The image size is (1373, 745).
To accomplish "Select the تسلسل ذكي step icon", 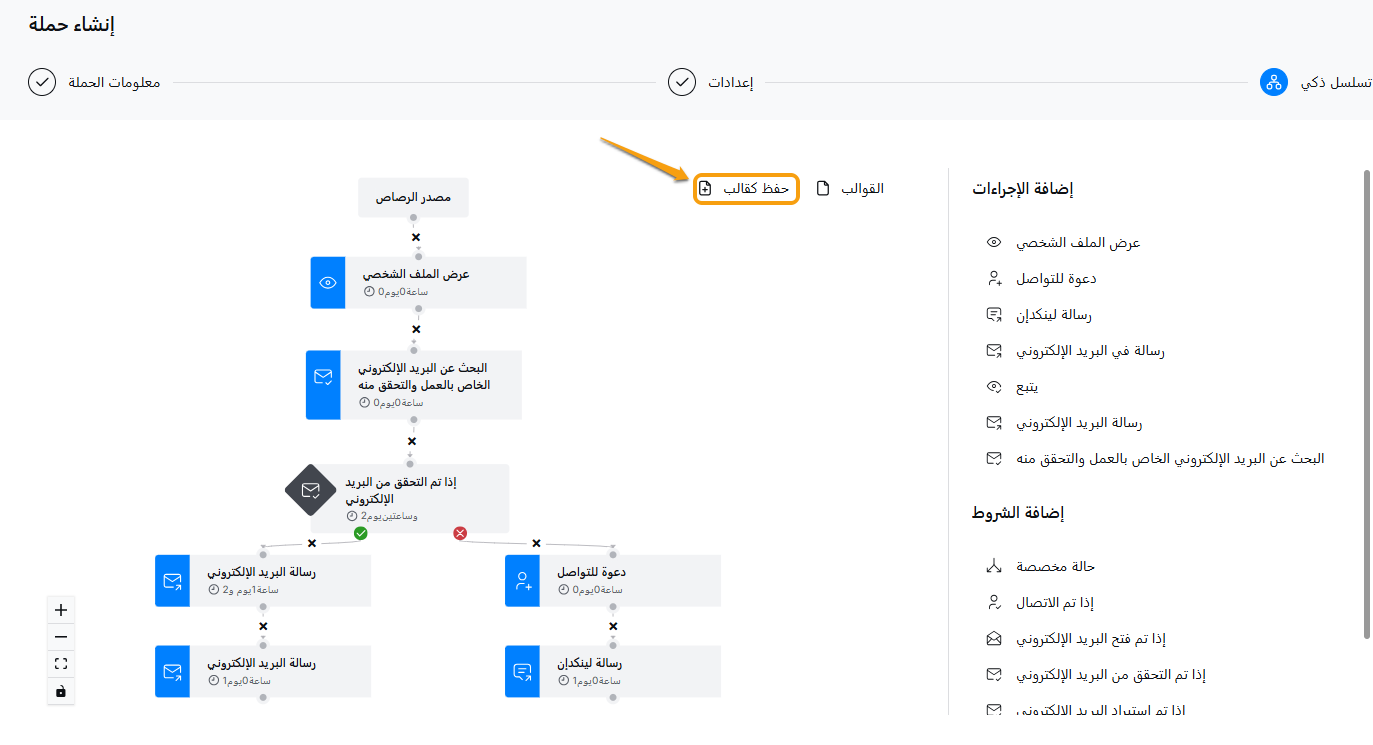I will click(1273, 82).
